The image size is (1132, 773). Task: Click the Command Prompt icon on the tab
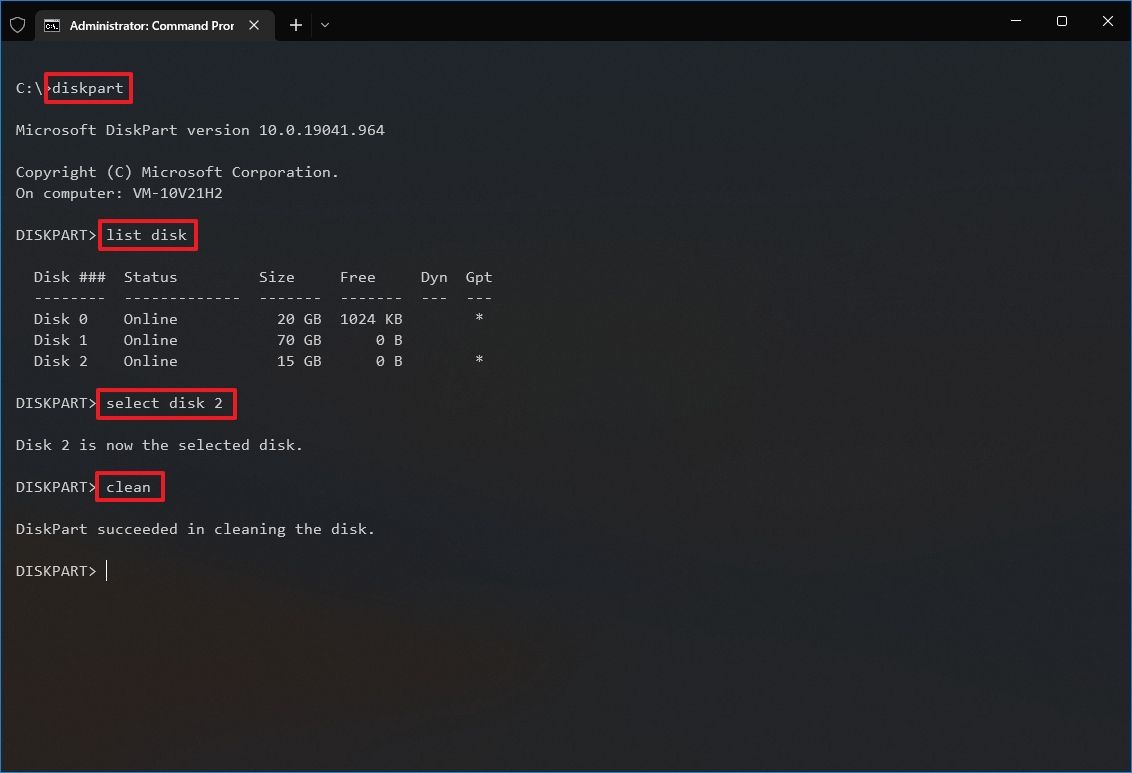(52, 26)
